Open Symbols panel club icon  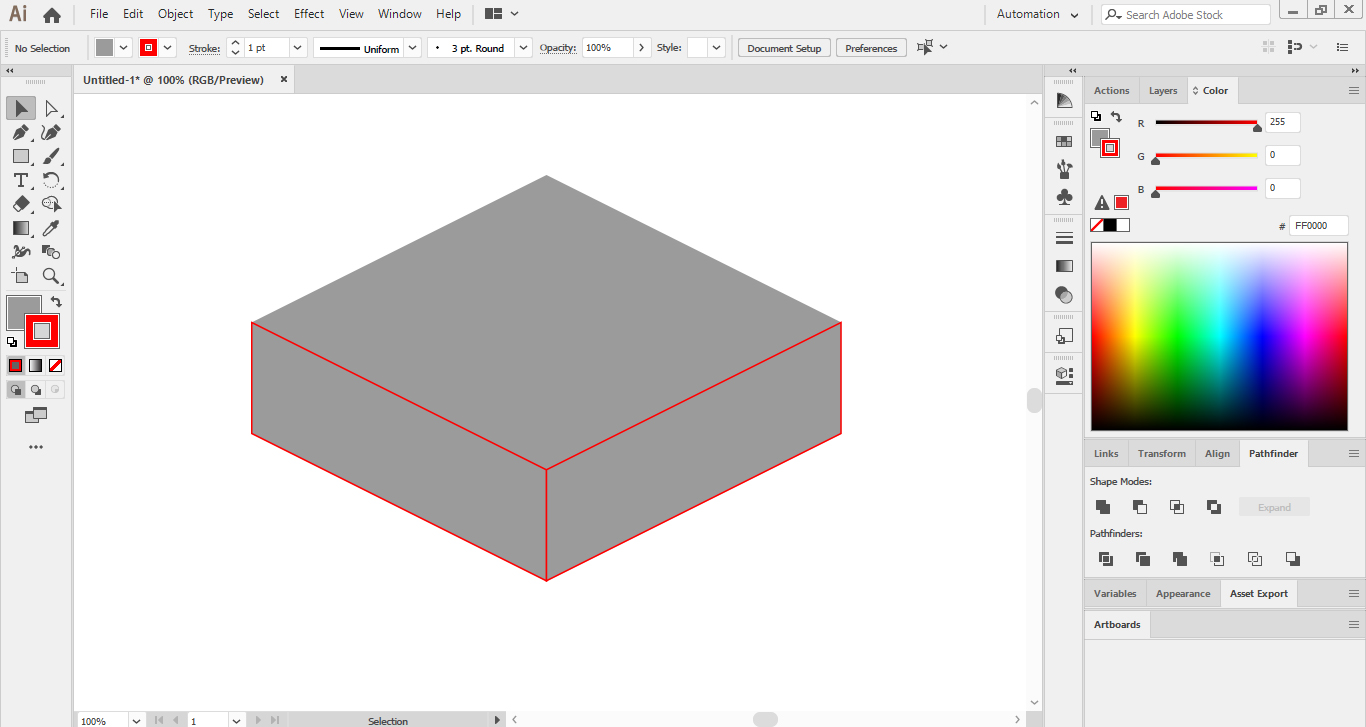[1064, 197]
